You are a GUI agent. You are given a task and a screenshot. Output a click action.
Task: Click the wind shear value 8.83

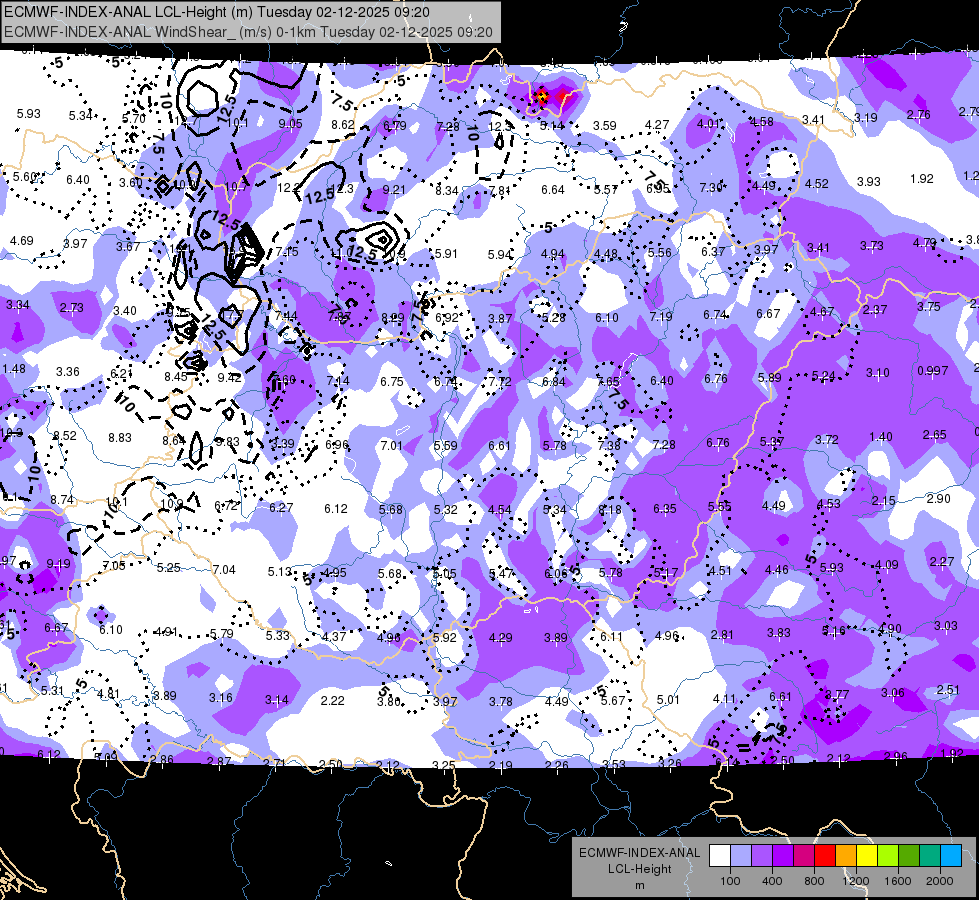pos(120,438)
